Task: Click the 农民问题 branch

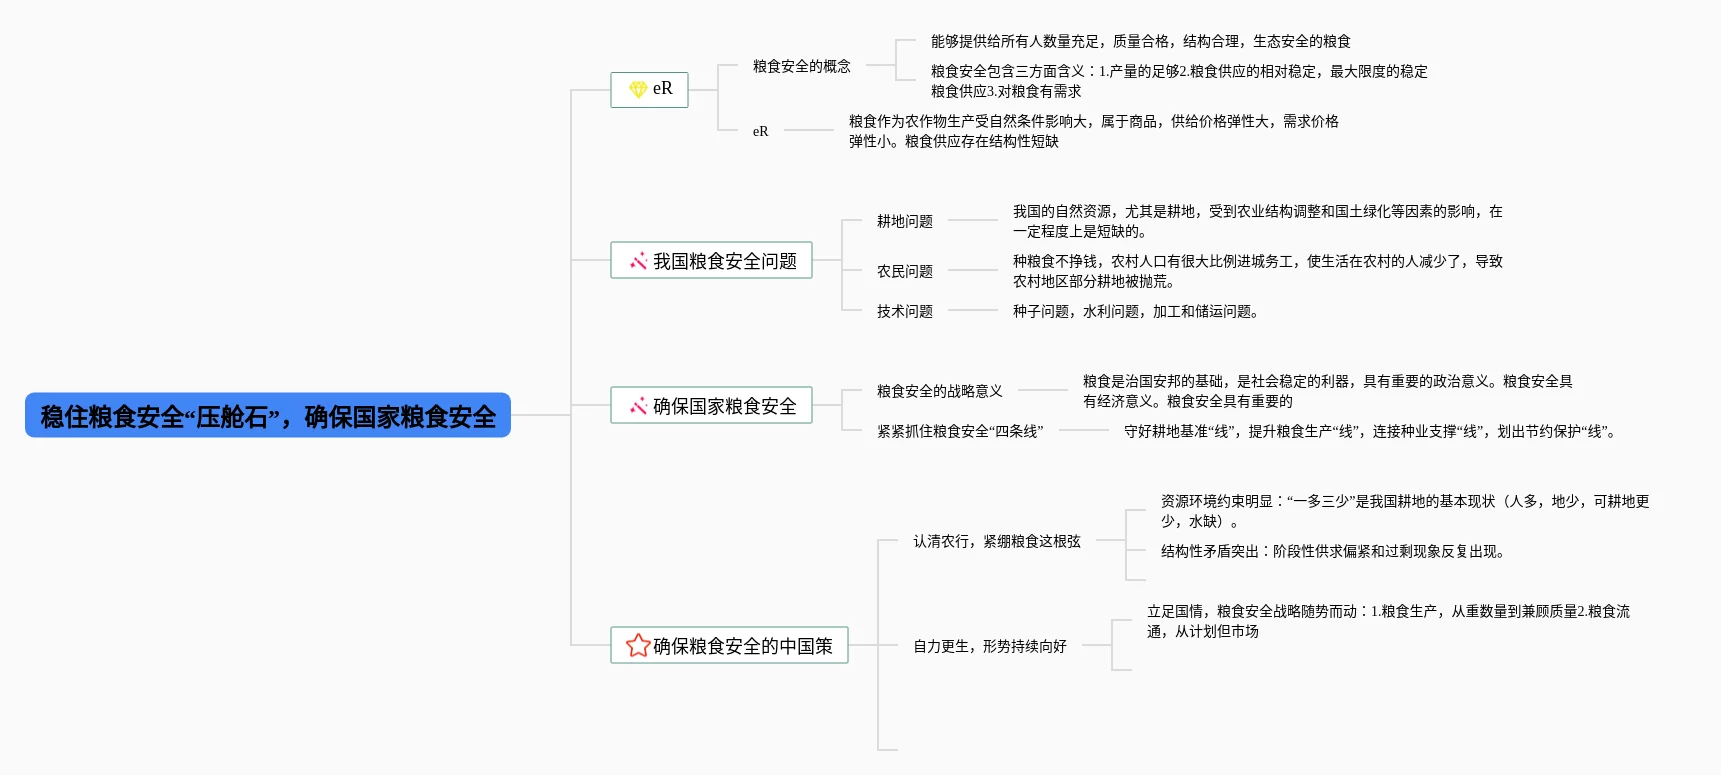Action: (904, 271)
